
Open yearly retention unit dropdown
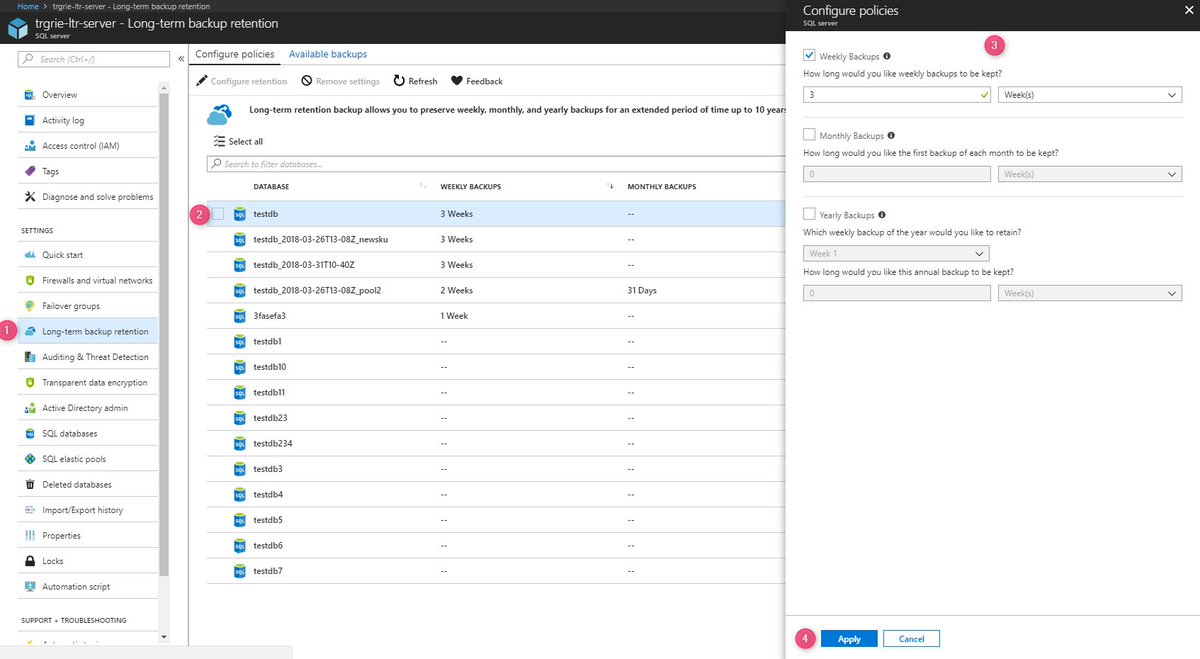pyautogui.click(x=1090, y=293)
